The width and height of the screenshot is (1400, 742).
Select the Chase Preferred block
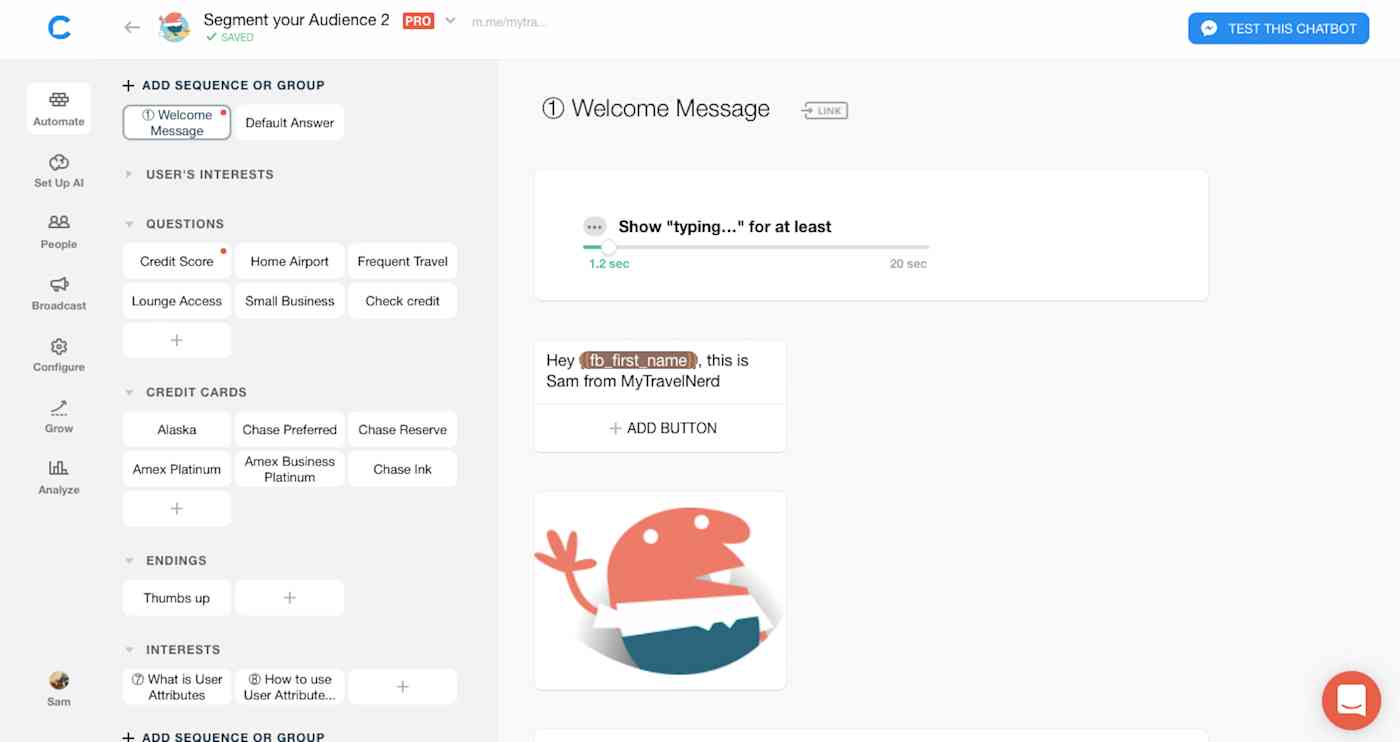click(289, 429)
